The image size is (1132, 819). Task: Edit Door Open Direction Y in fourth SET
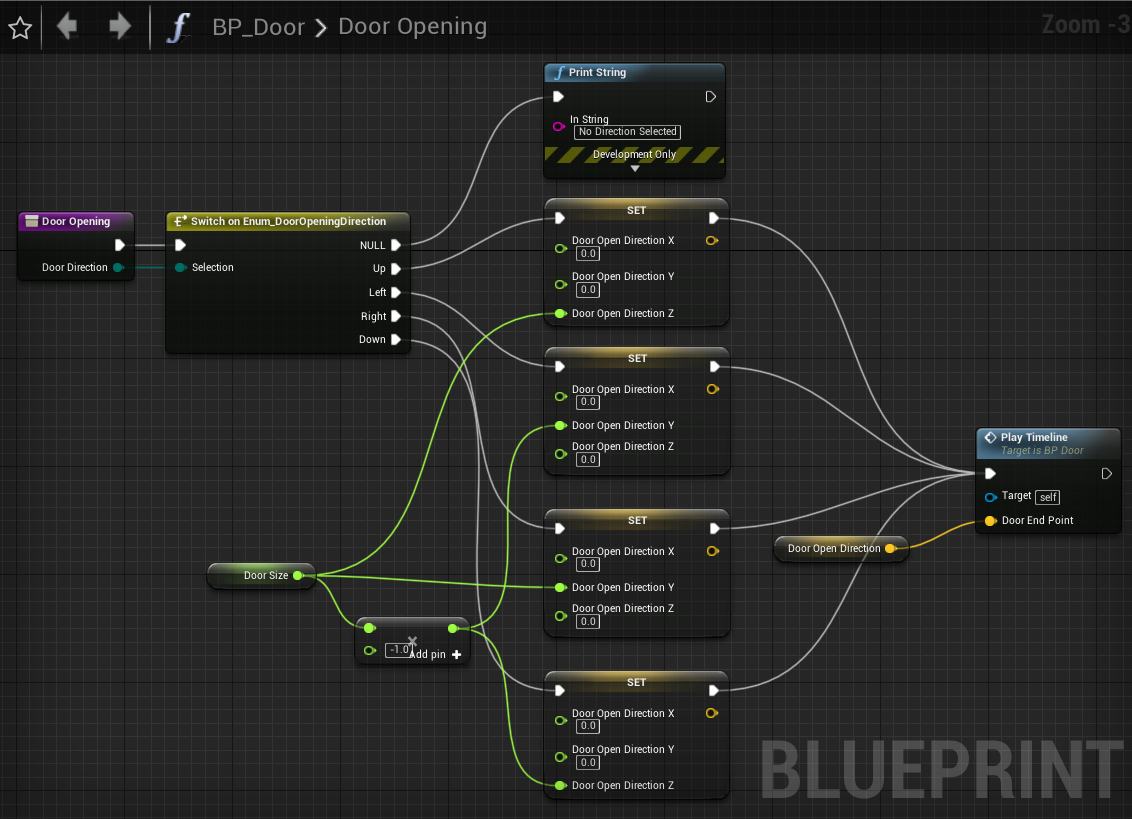pos(588,762)
